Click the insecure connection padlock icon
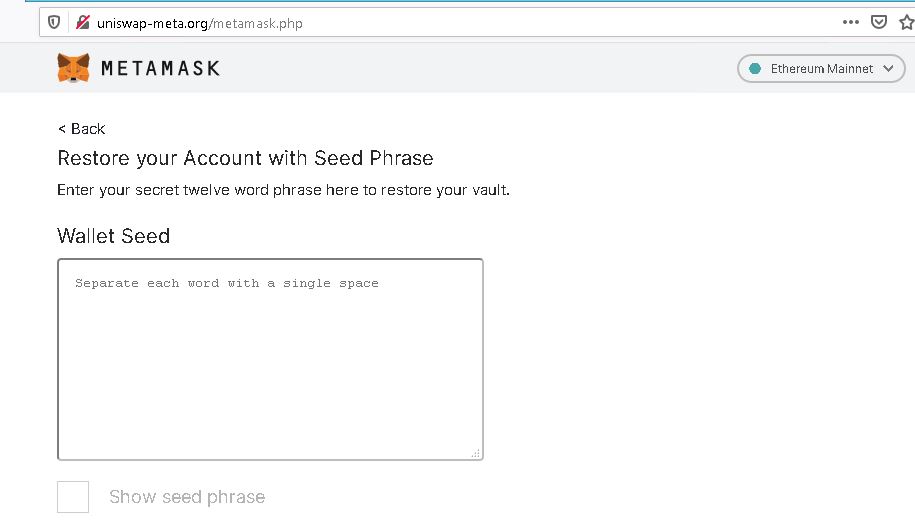Viewport: 915px width, 524px height. point(82,23)
